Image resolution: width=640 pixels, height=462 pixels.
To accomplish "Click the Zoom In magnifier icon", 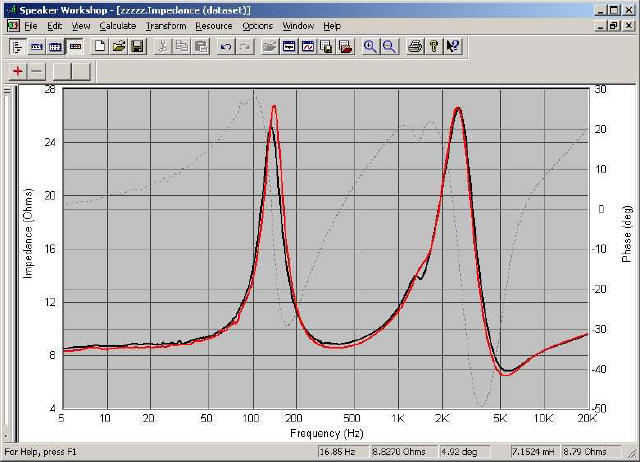I will (370, 46).
